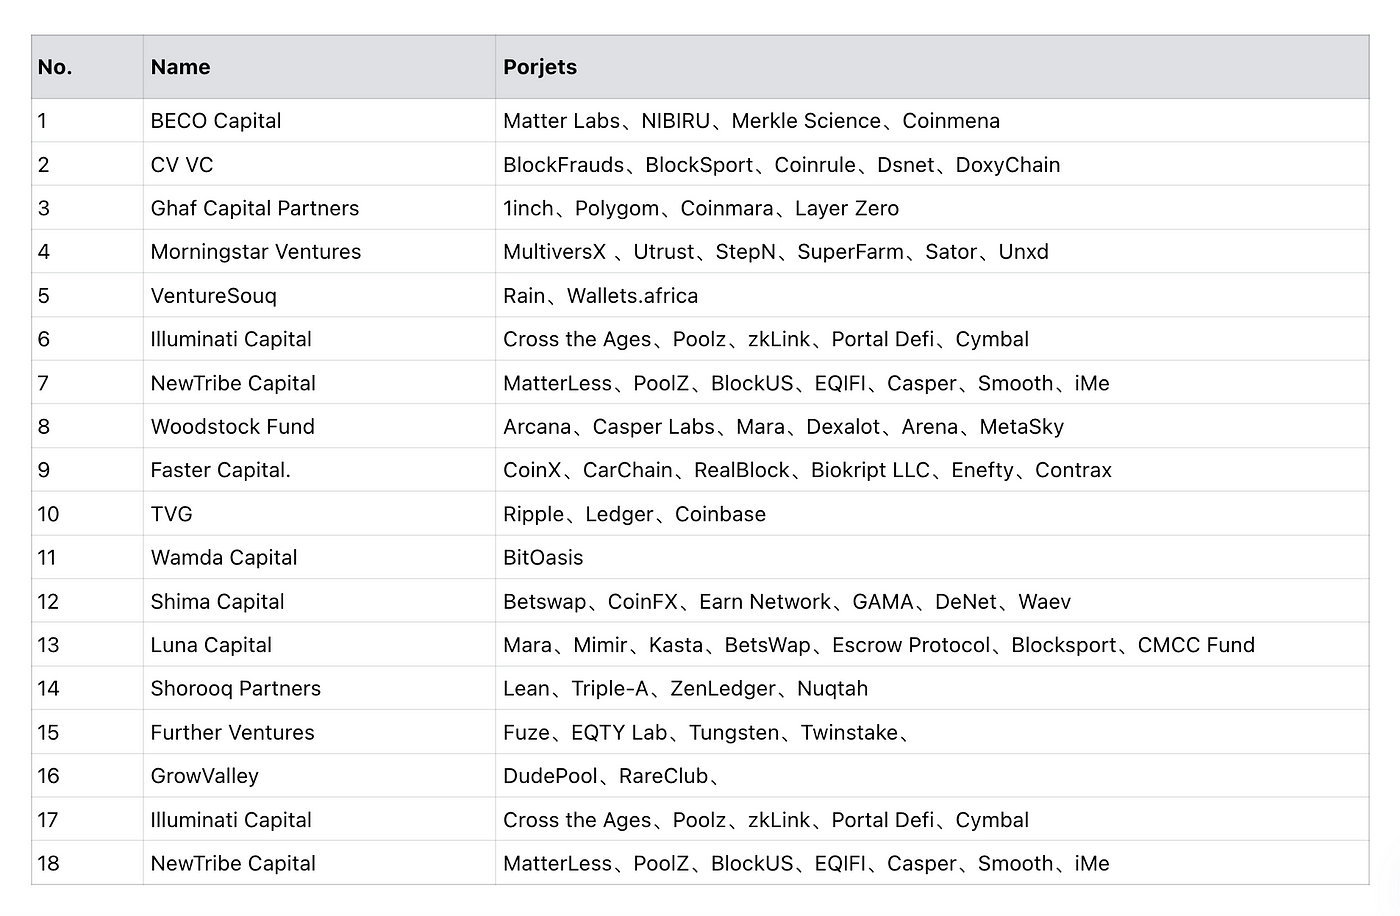Click the Faster Capital. cell

(x=319, y=470)
